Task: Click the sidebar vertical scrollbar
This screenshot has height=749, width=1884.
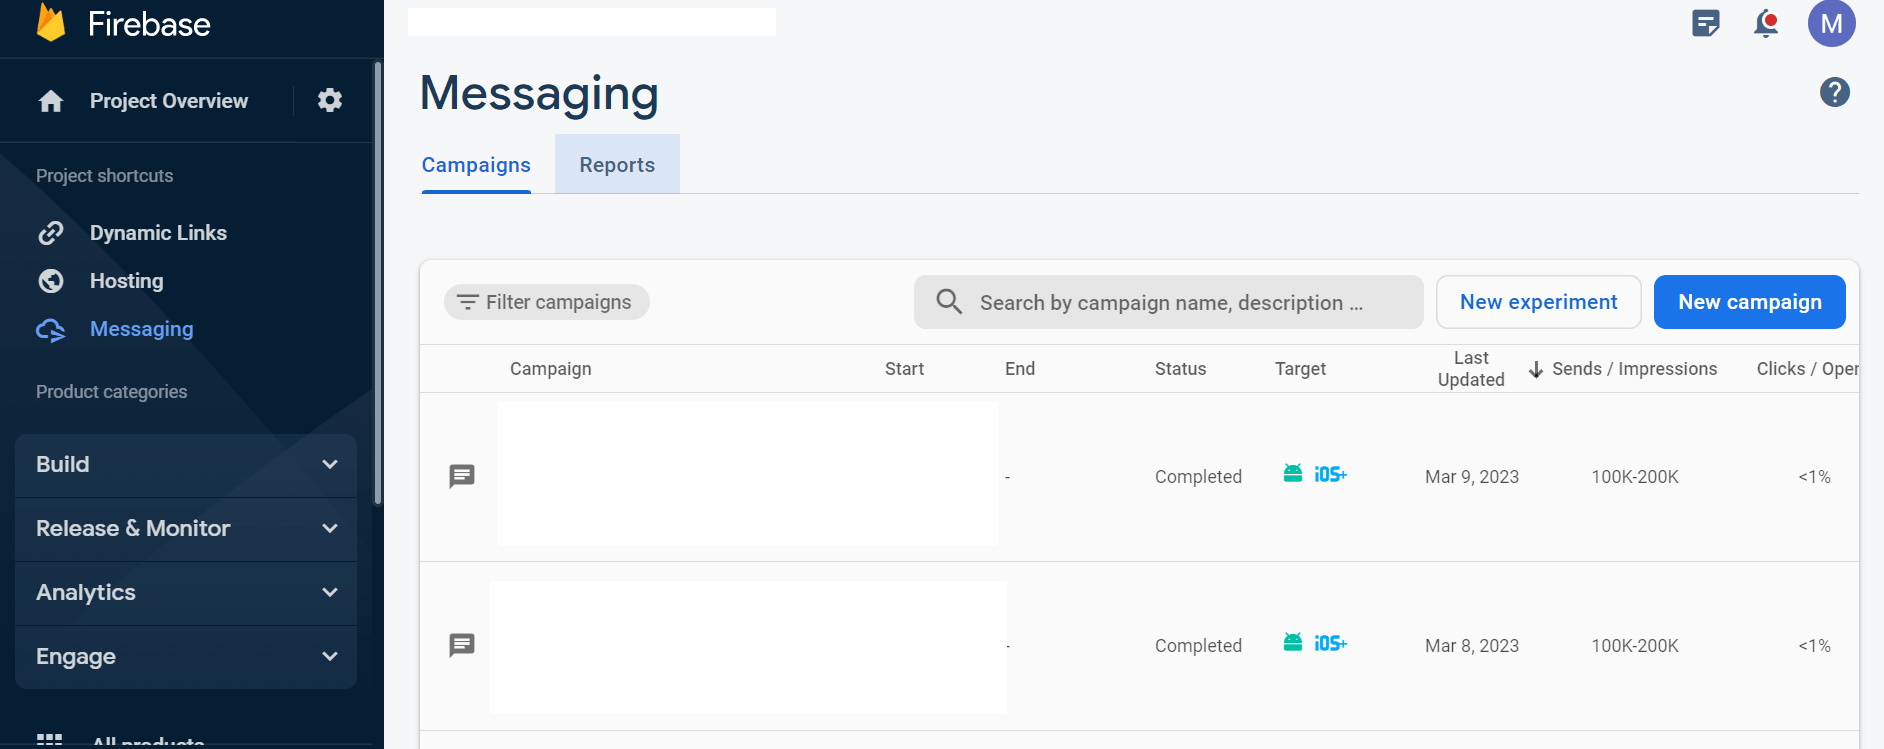Action: tap(377, 284)
